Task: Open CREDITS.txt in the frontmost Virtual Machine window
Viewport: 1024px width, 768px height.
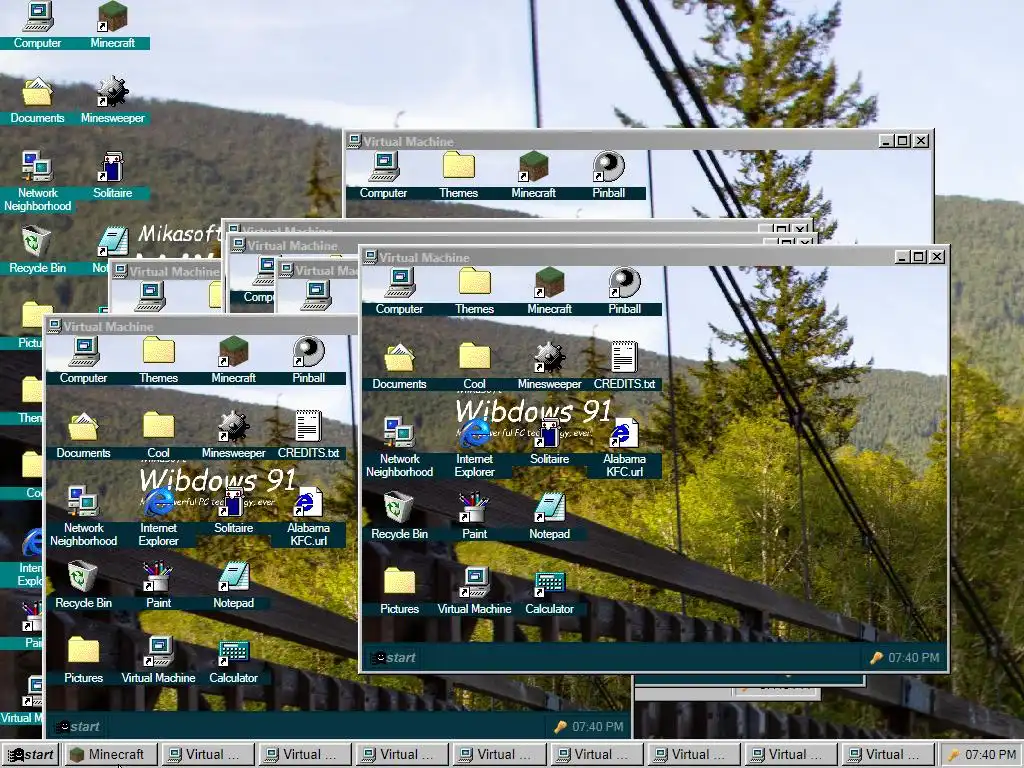Action: [624, 367]
